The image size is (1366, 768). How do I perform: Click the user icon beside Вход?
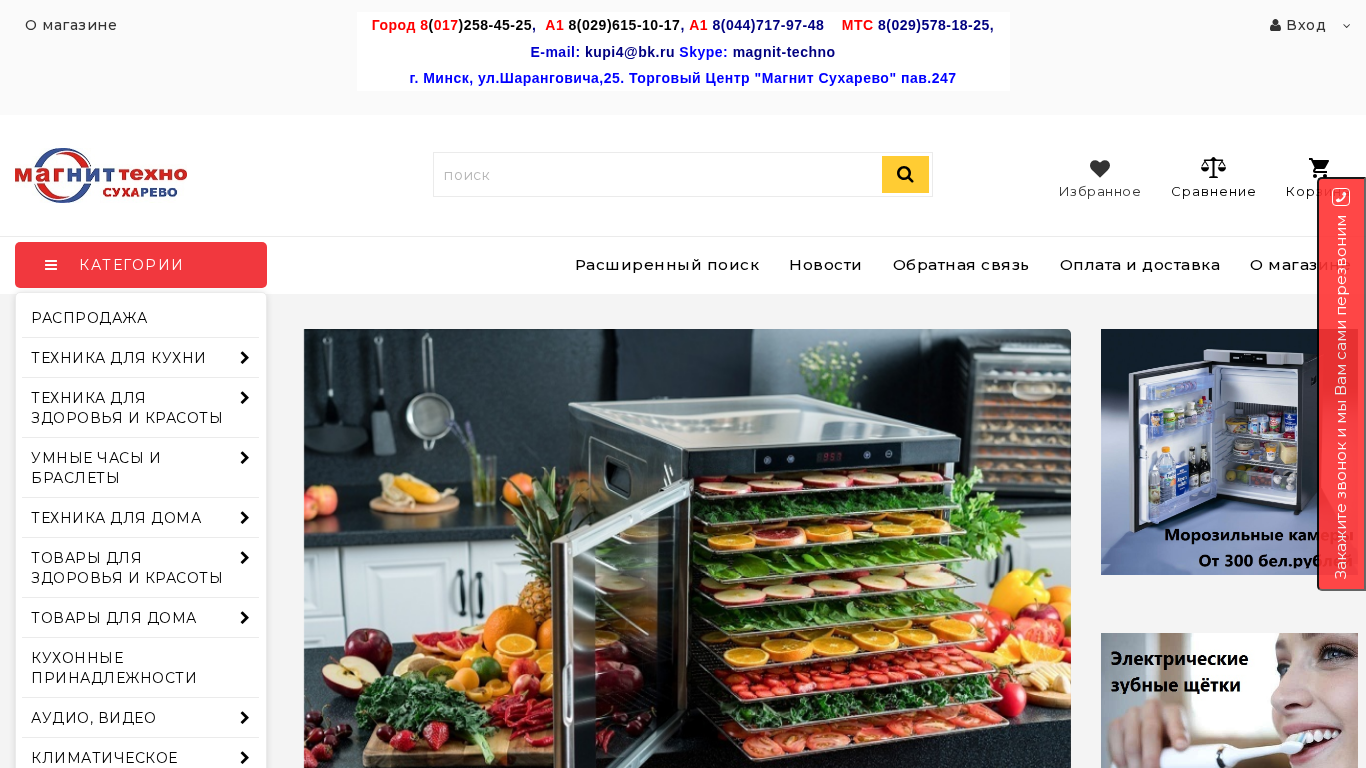click(1275, 25)
